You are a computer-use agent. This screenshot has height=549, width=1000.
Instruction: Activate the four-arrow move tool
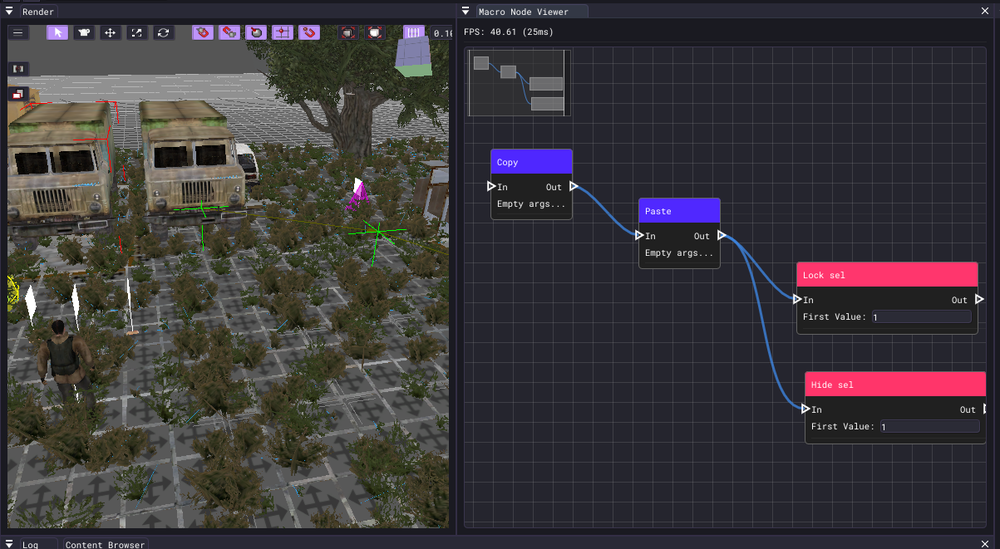110,32
